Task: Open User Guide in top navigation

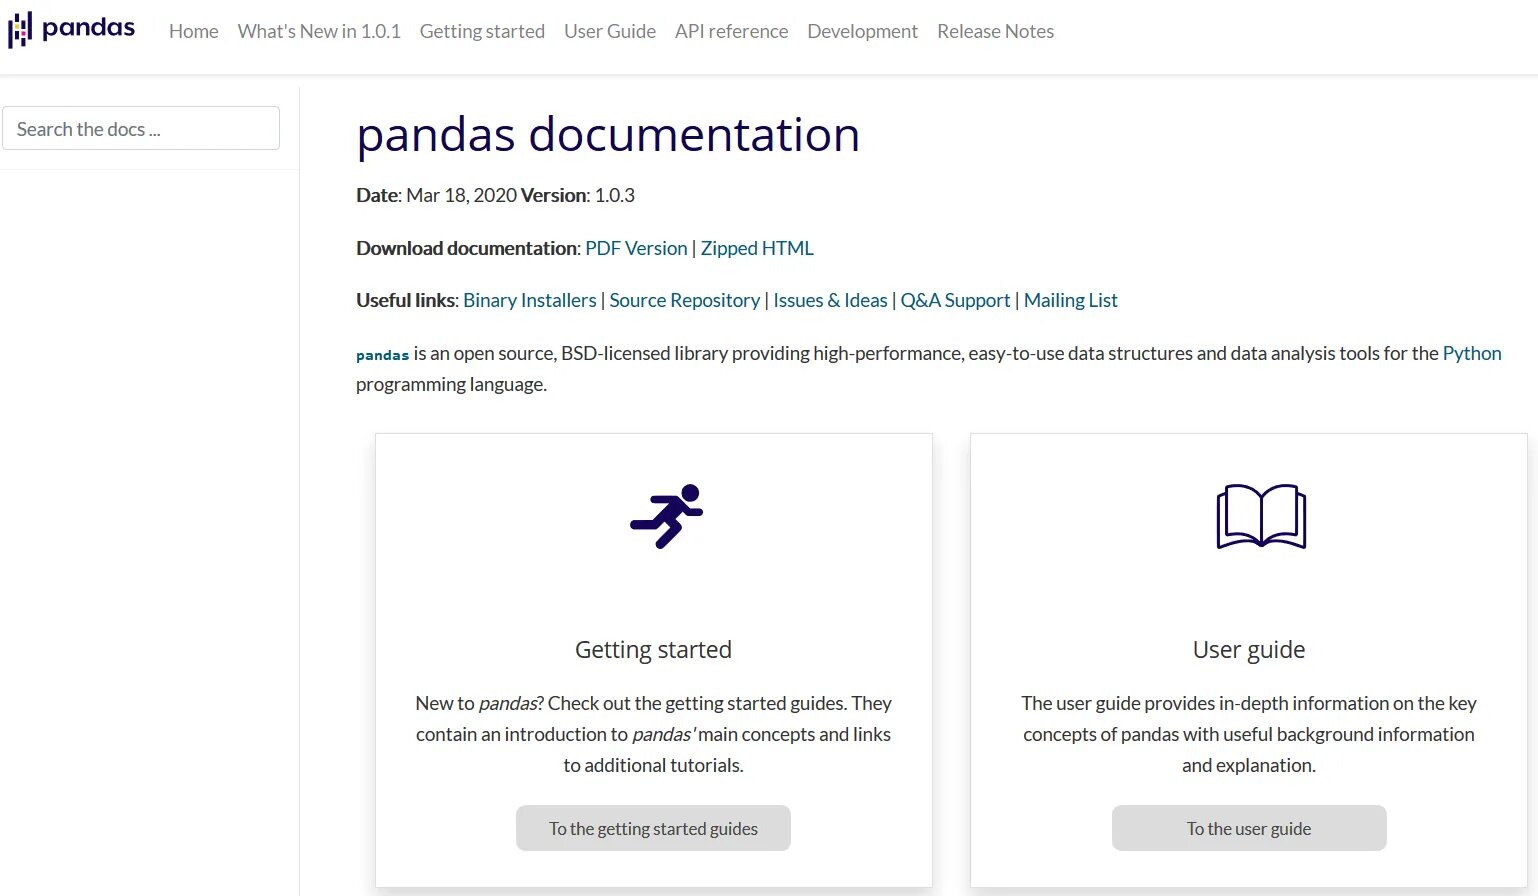Action: click(x=610, y=31)
